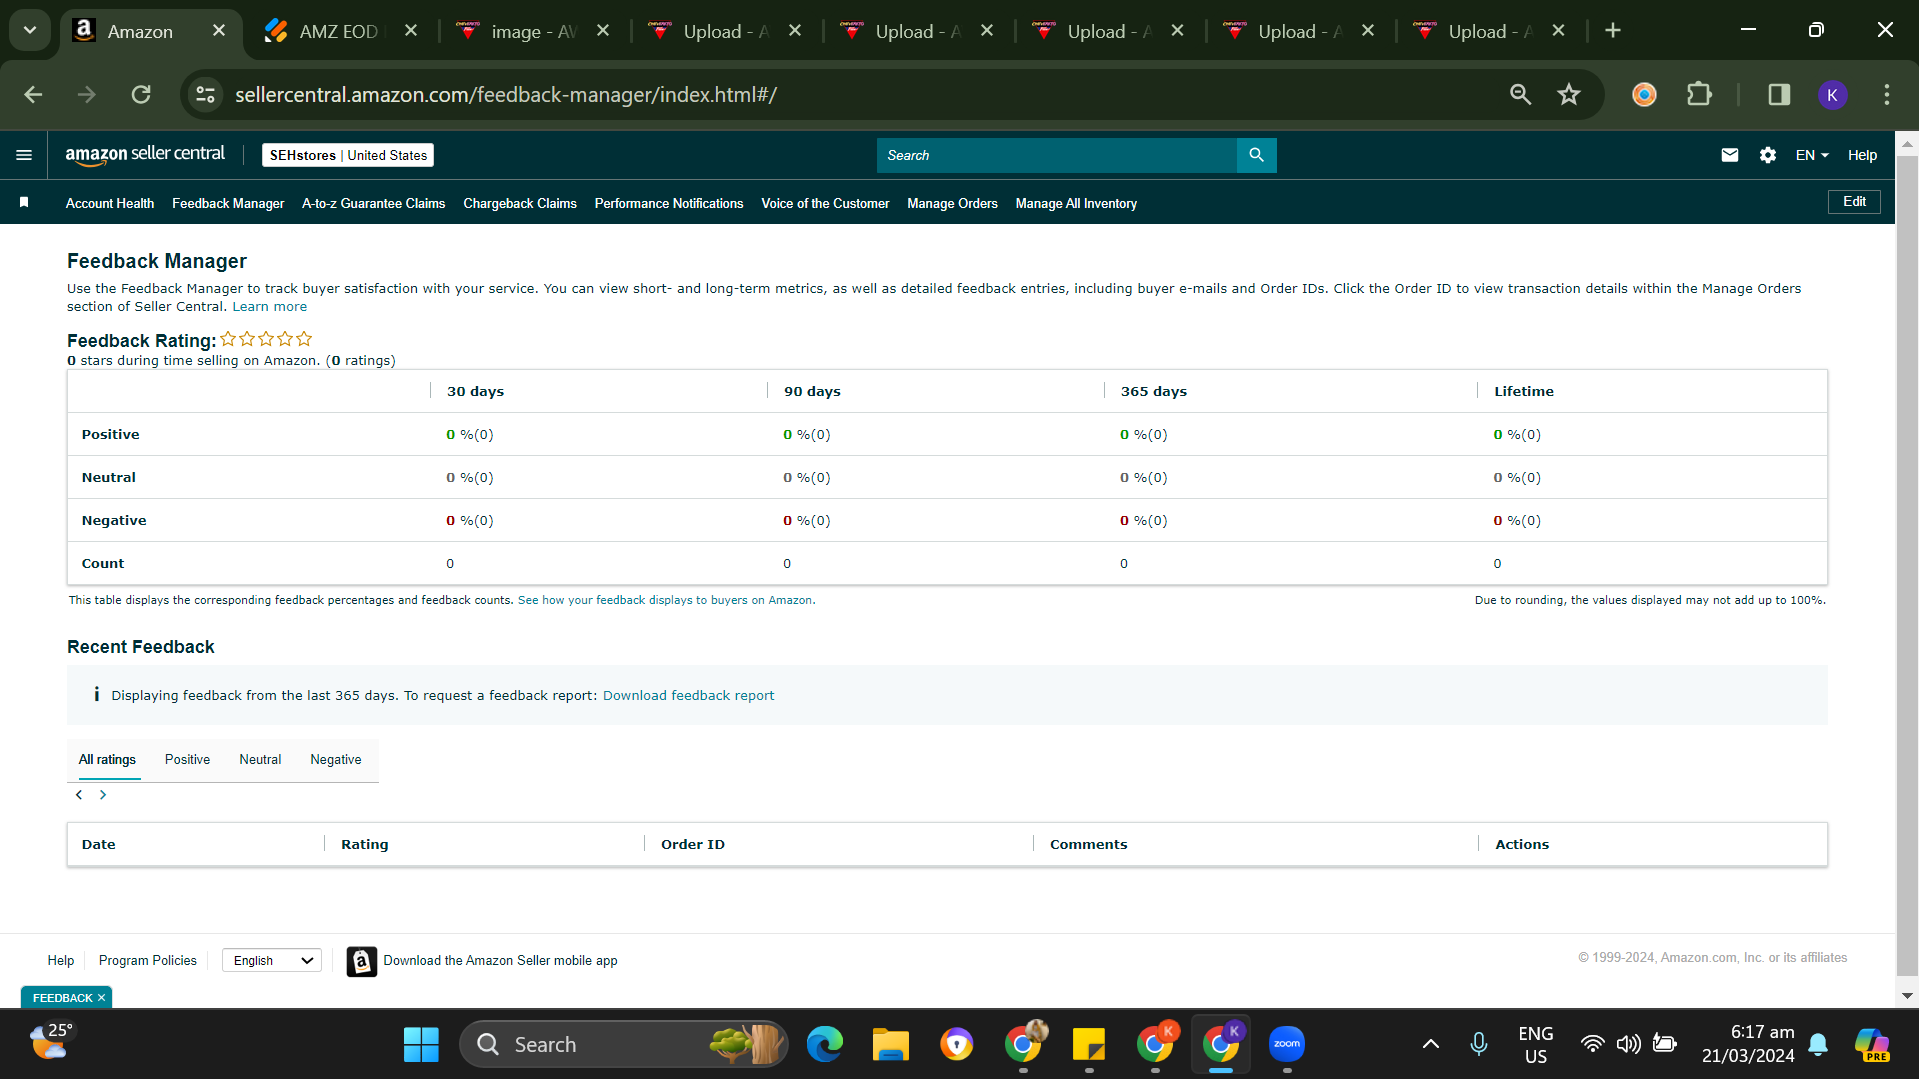
Task: Open Account Health in the navigation bar
Action: pos(110,203)
